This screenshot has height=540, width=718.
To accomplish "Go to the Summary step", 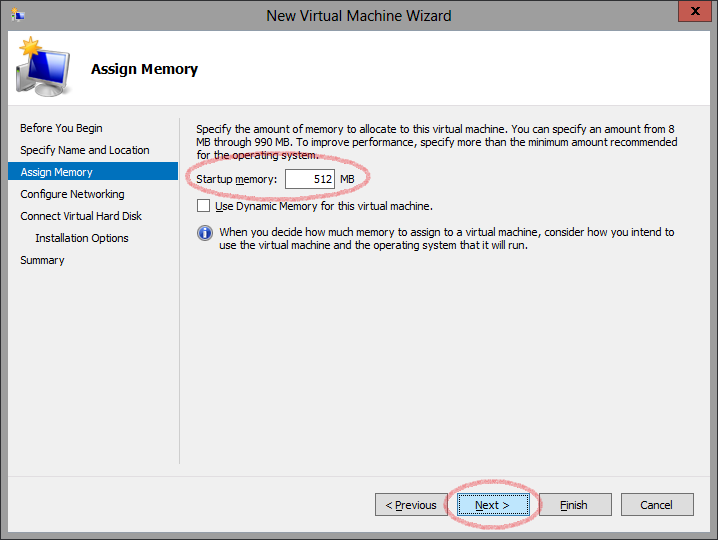I will coord(42,260).
